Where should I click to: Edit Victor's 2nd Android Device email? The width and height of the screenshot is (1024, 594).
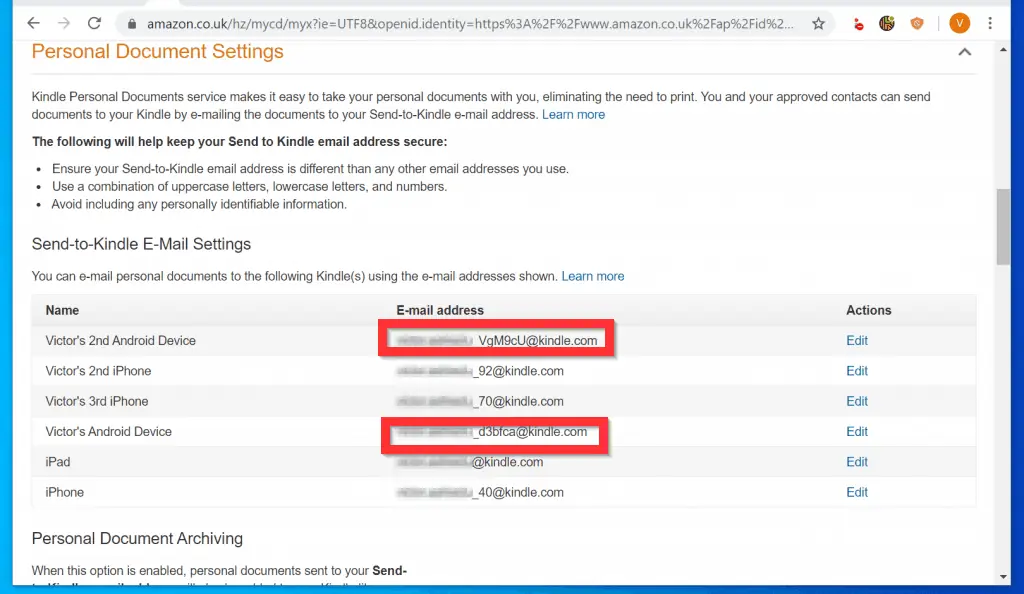(856, 341)
